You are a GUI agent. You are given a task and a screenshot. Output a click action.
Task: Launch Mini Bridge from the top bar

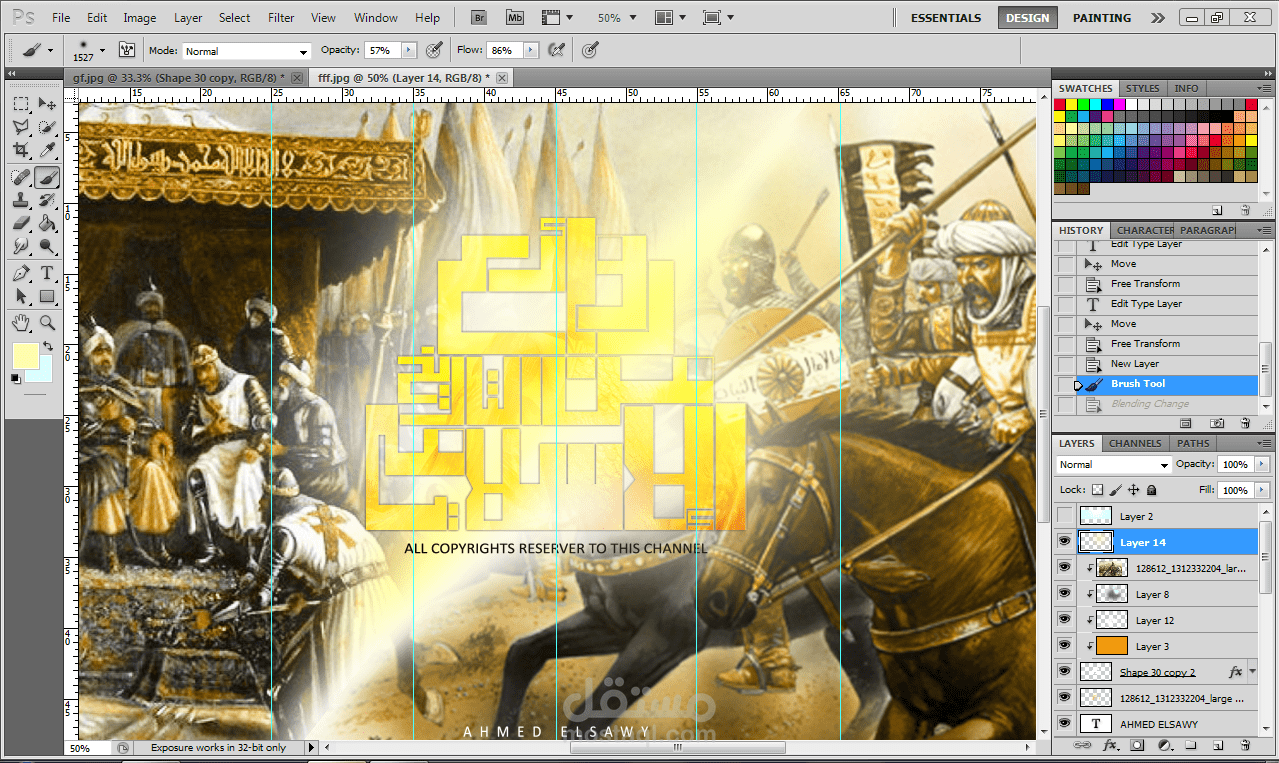click(x=514, y=18)
